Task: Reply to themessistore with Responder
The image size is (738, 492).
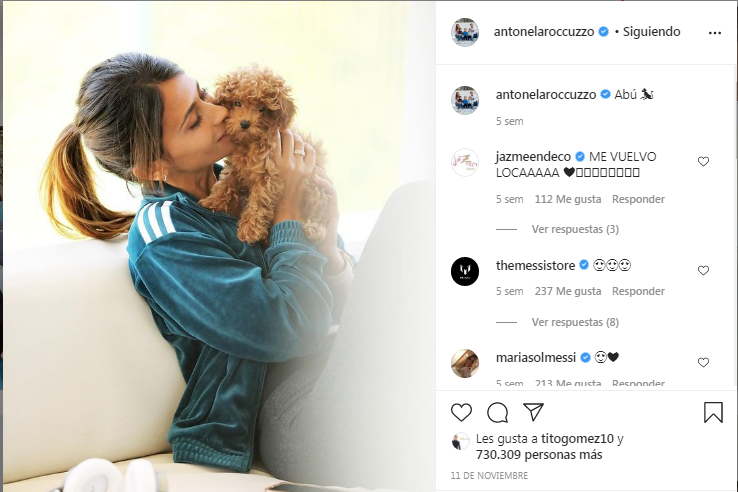Action: click(638, 291)
